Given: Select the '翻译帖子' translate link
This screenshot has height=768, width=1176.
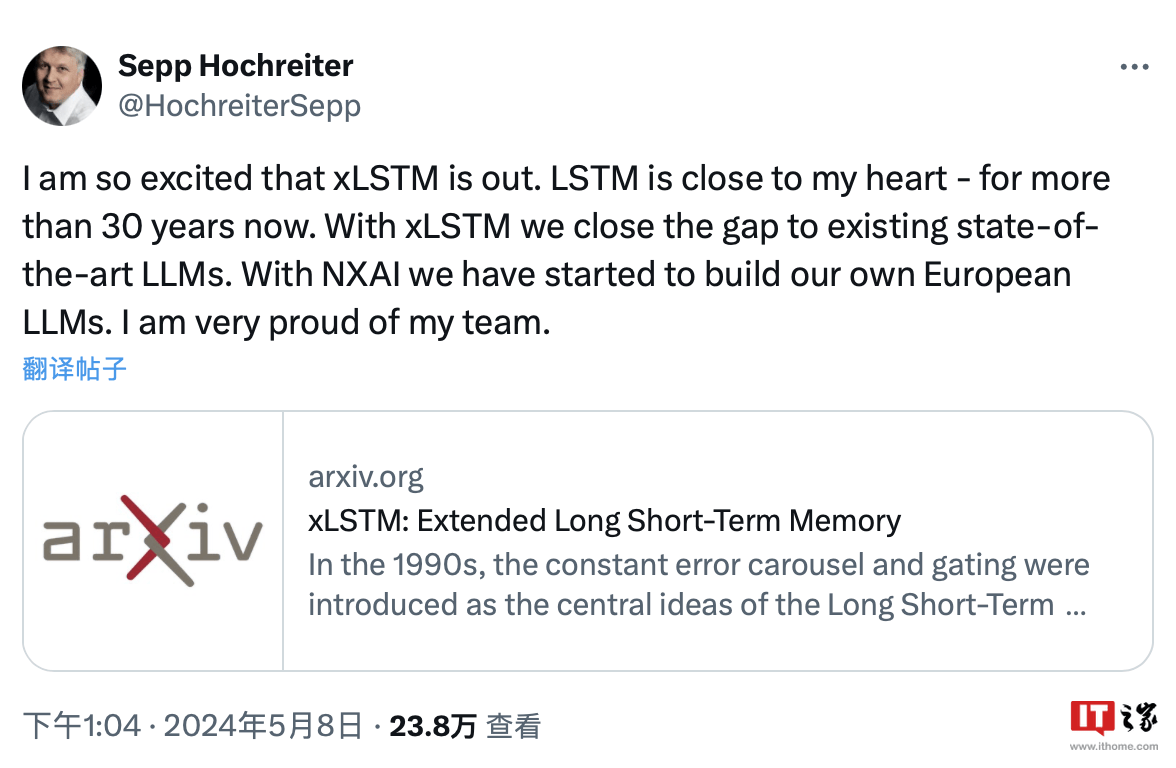Looking at the screenshot, I should tap(73, 369).
